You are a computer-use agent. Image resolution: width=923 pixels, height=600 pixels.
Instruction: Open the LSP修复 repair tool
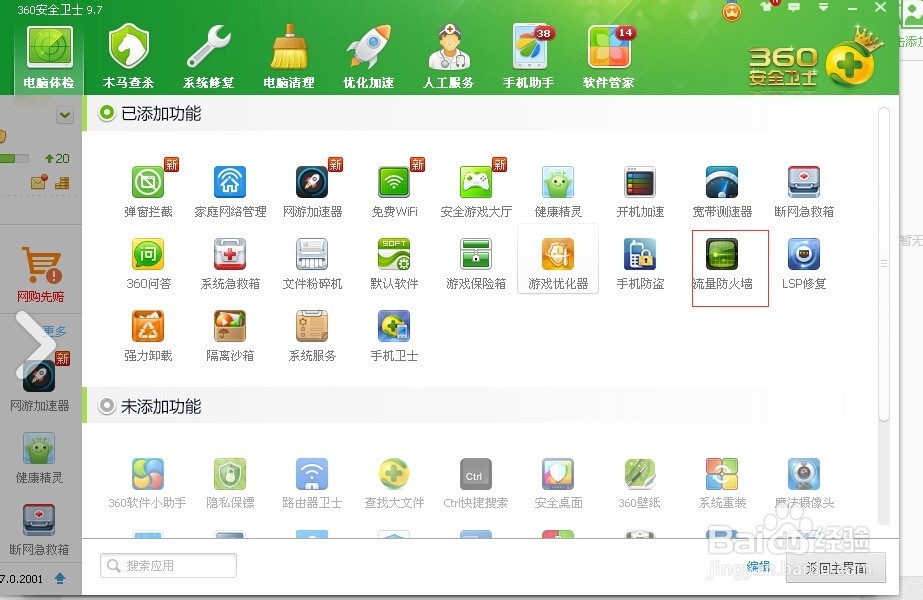pos(804,263)
